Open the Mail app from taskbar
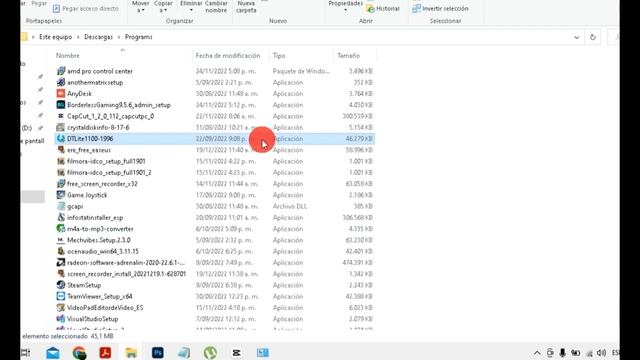 (x=53, y=353)
